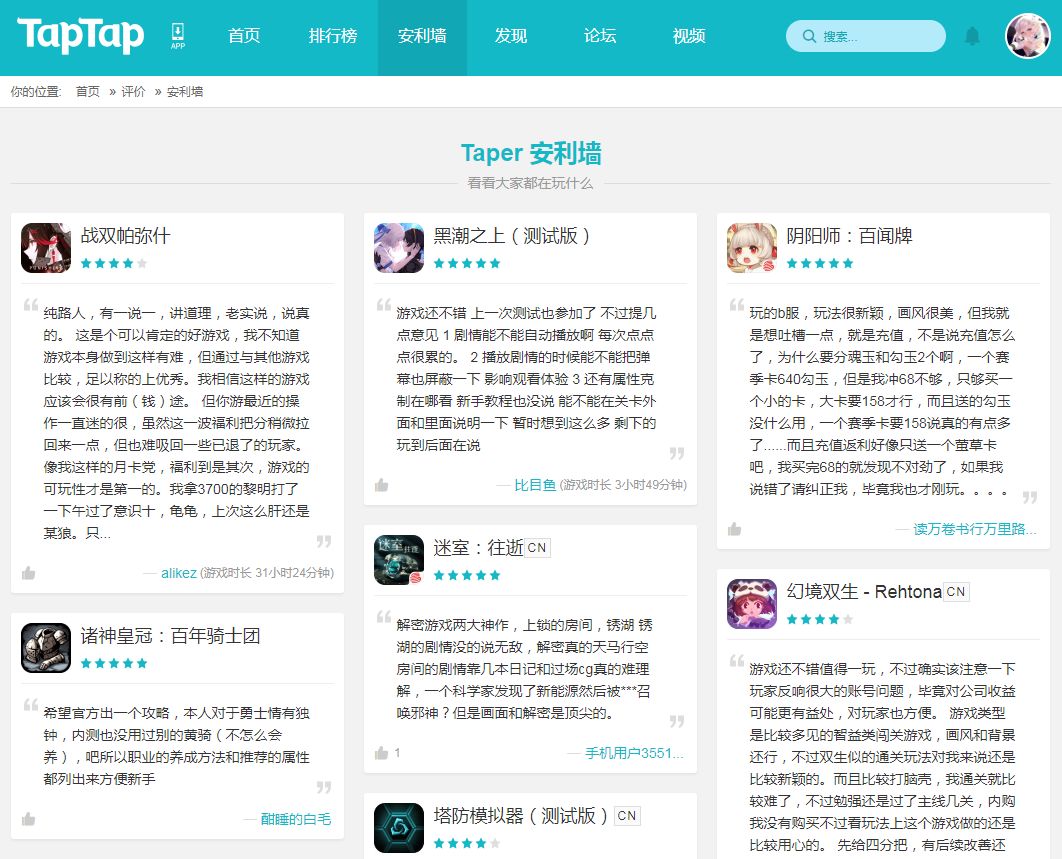Viewport: 1062px width, 859px height.
Task: Click 游戏时长 31小时24分钟 text
Action: pos(267,573)
